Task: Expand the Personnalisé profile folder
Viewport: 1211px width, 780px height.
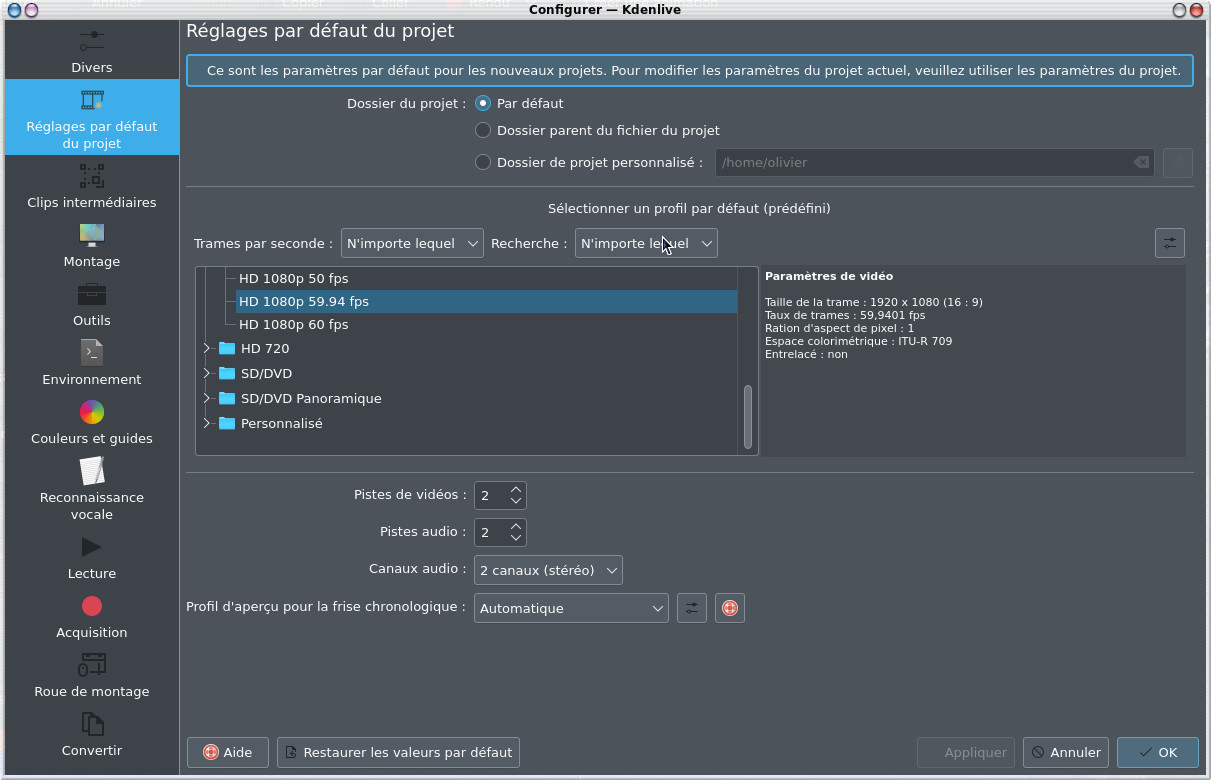Action: (207, 423)
